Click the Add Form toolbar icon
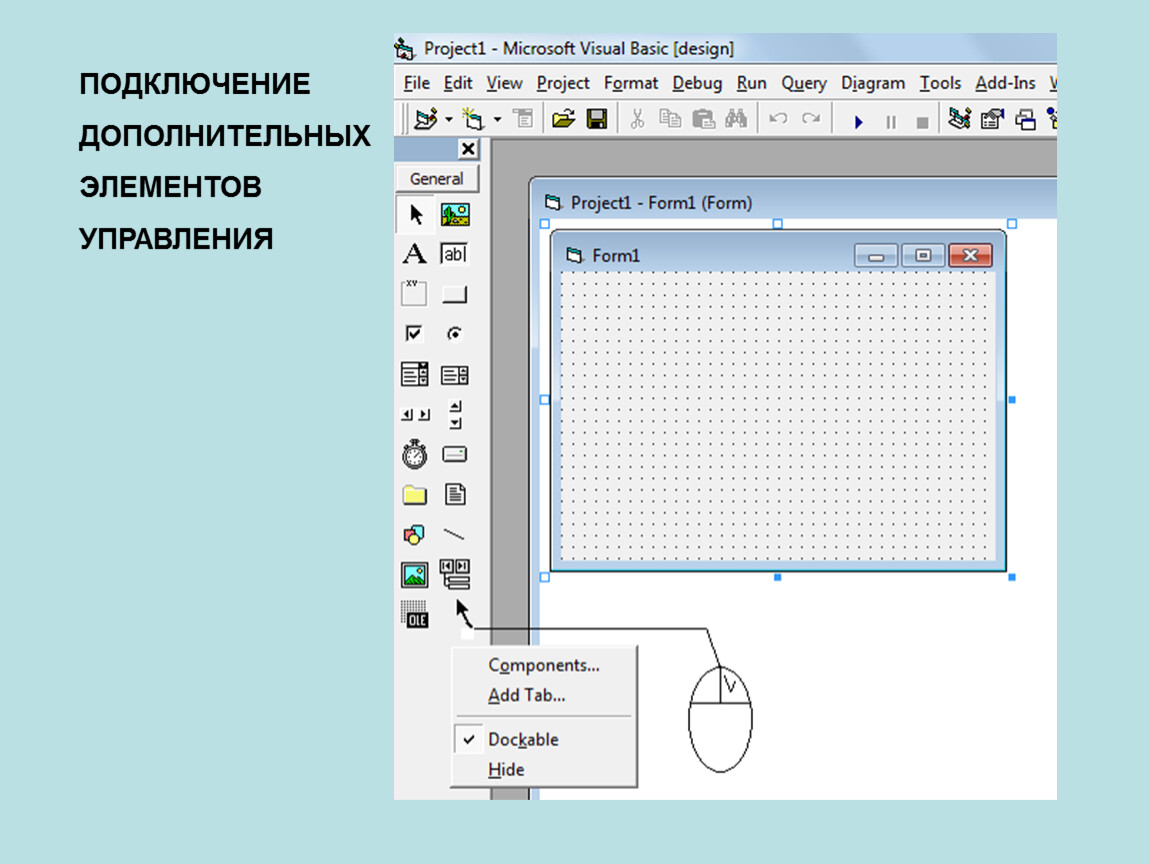The image size is (1150, 864). coord(473,119)
